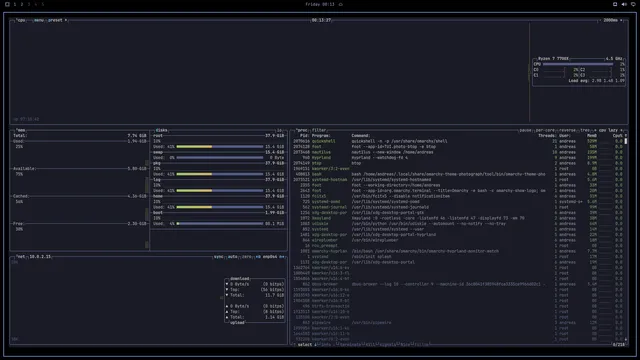Click the kill option at proc bottom
Image resolution: width=640 pixels, height=360 pixels.
pos(370,345)
